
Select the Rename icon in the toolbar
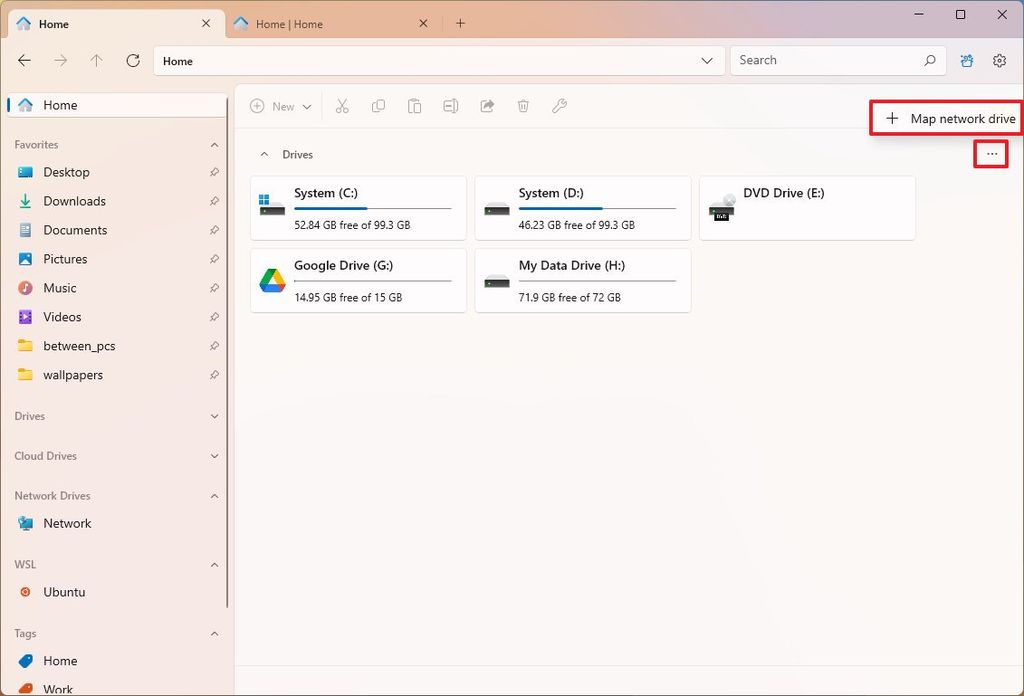(450, 106)
